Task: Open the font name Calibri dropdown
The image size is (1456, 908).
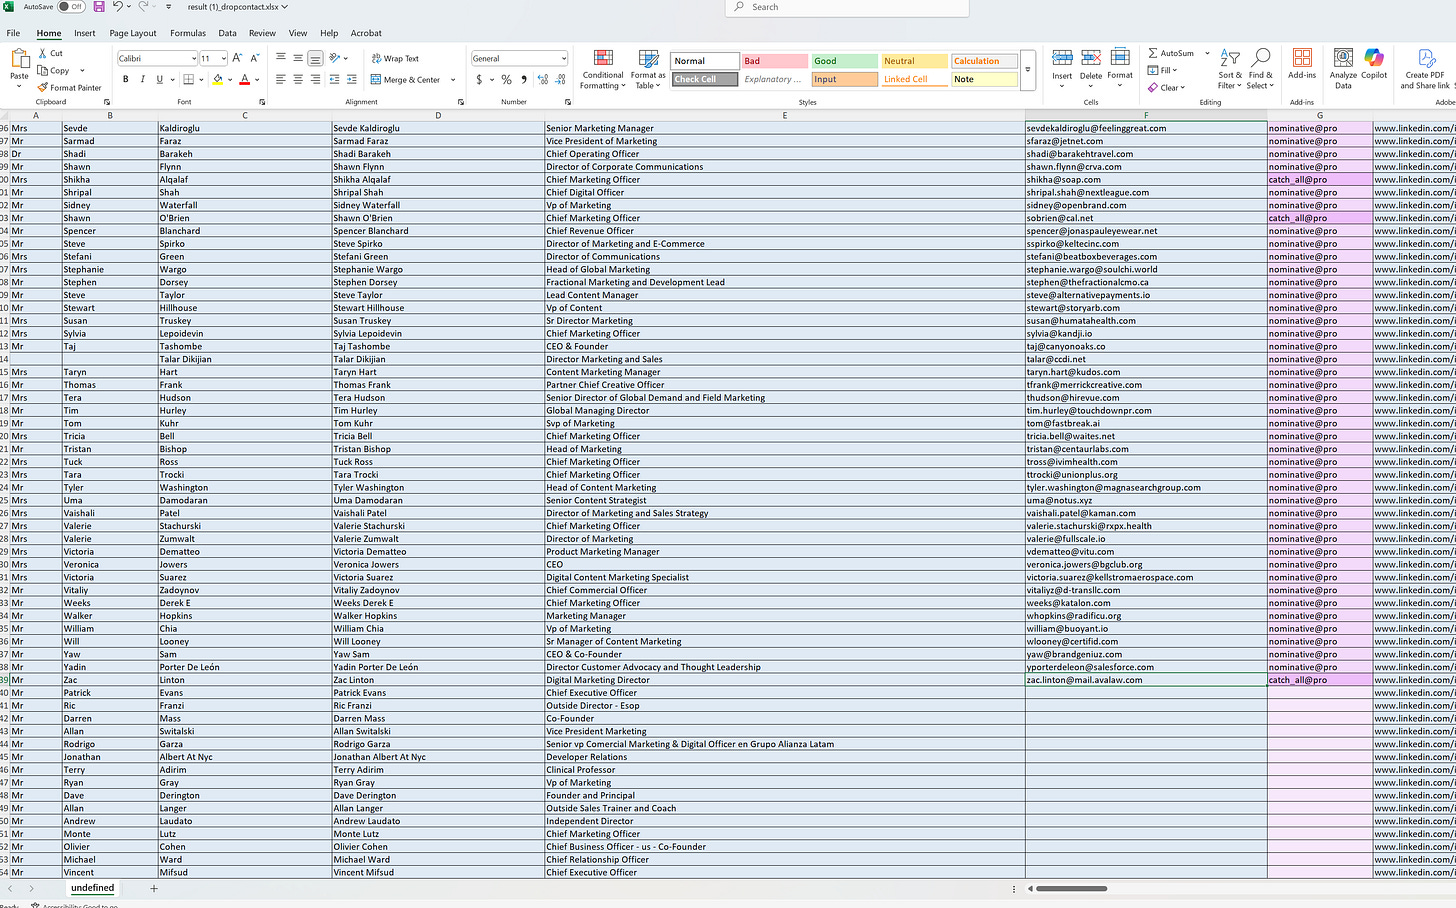Action: [193, 59]
